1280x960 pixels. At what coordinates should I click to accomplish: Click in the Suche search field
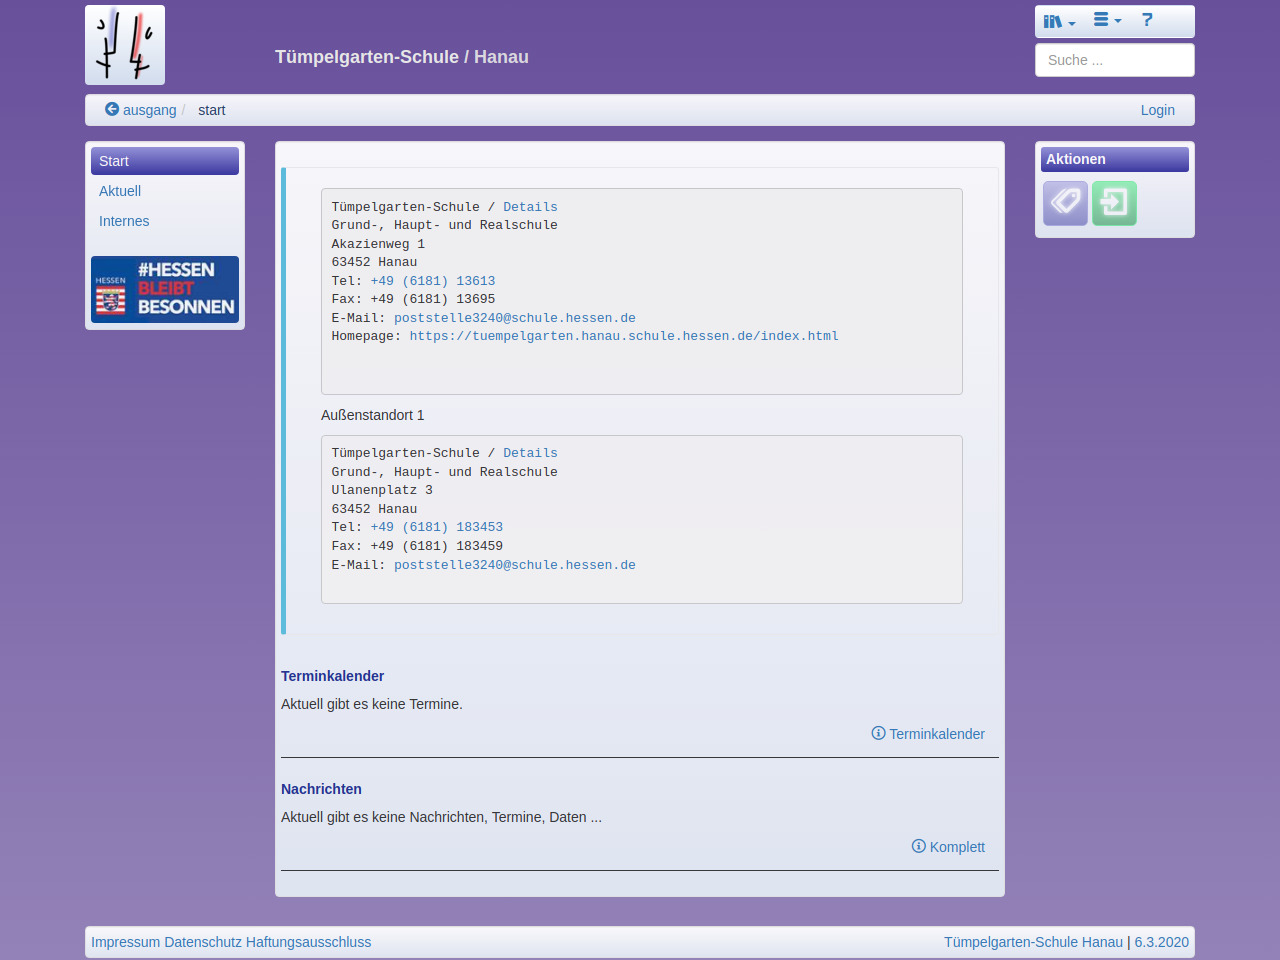[1114, 60]
